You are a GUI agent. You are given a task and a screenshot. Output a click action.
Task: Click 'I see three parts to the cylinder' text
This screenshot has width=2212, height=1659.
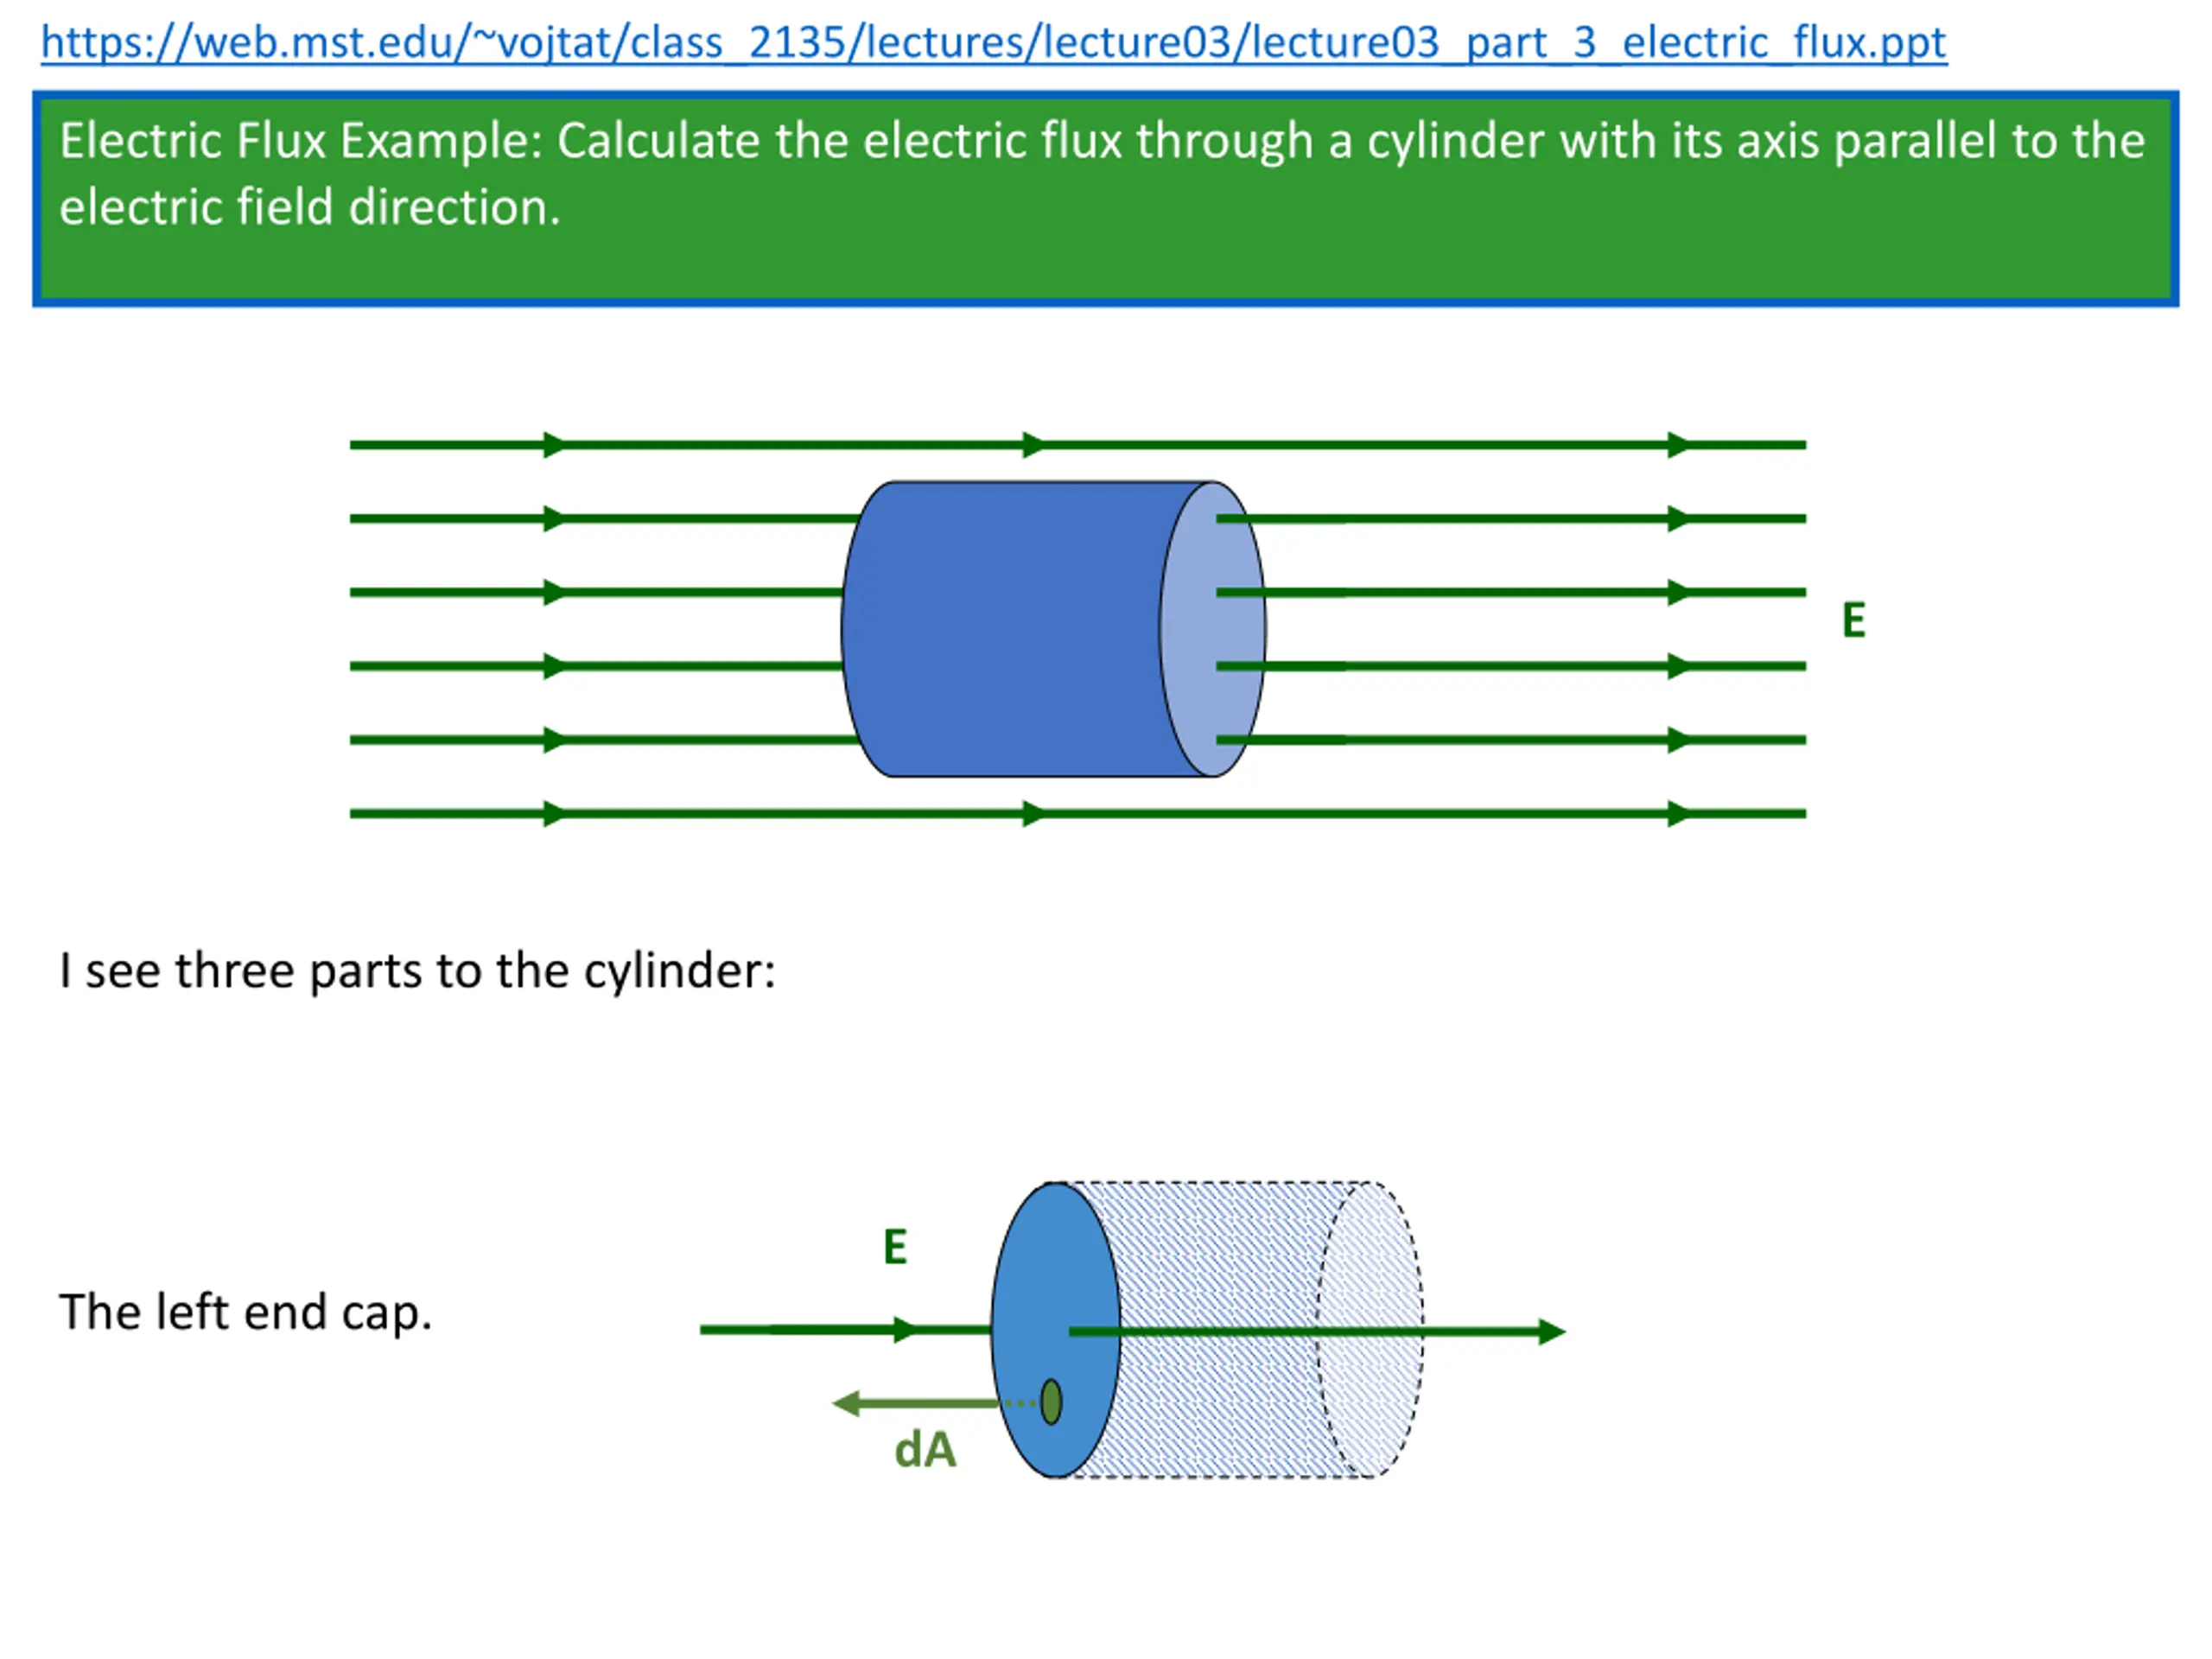[418, 971]
